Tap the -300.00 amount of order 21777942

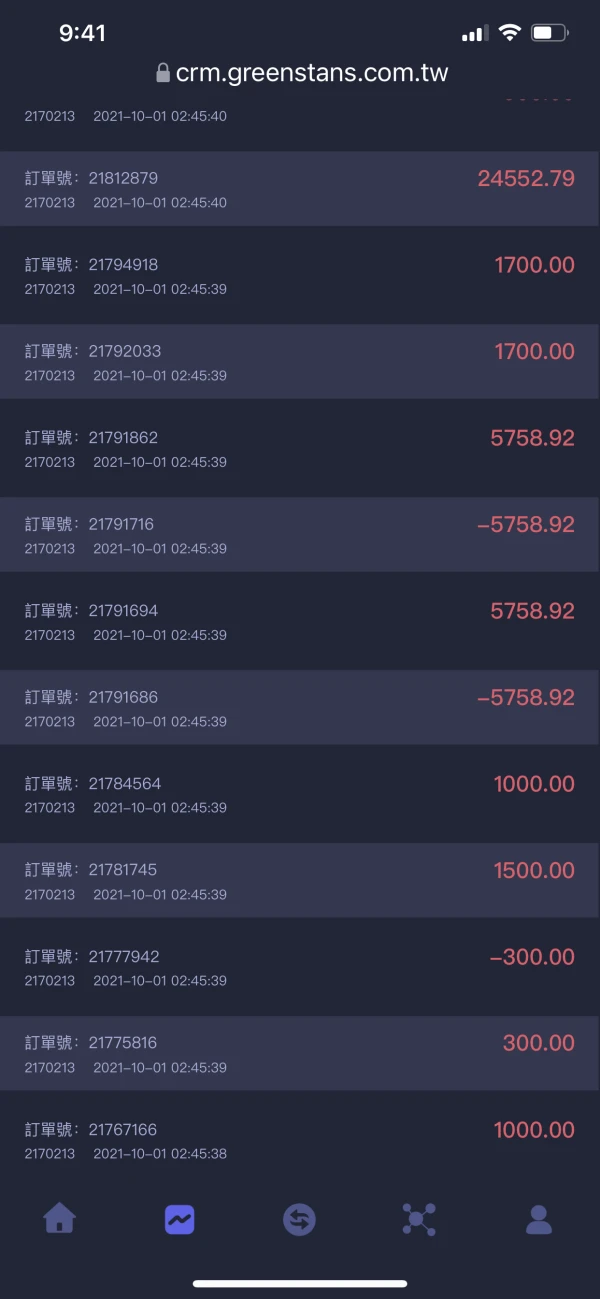pos(532,957)
